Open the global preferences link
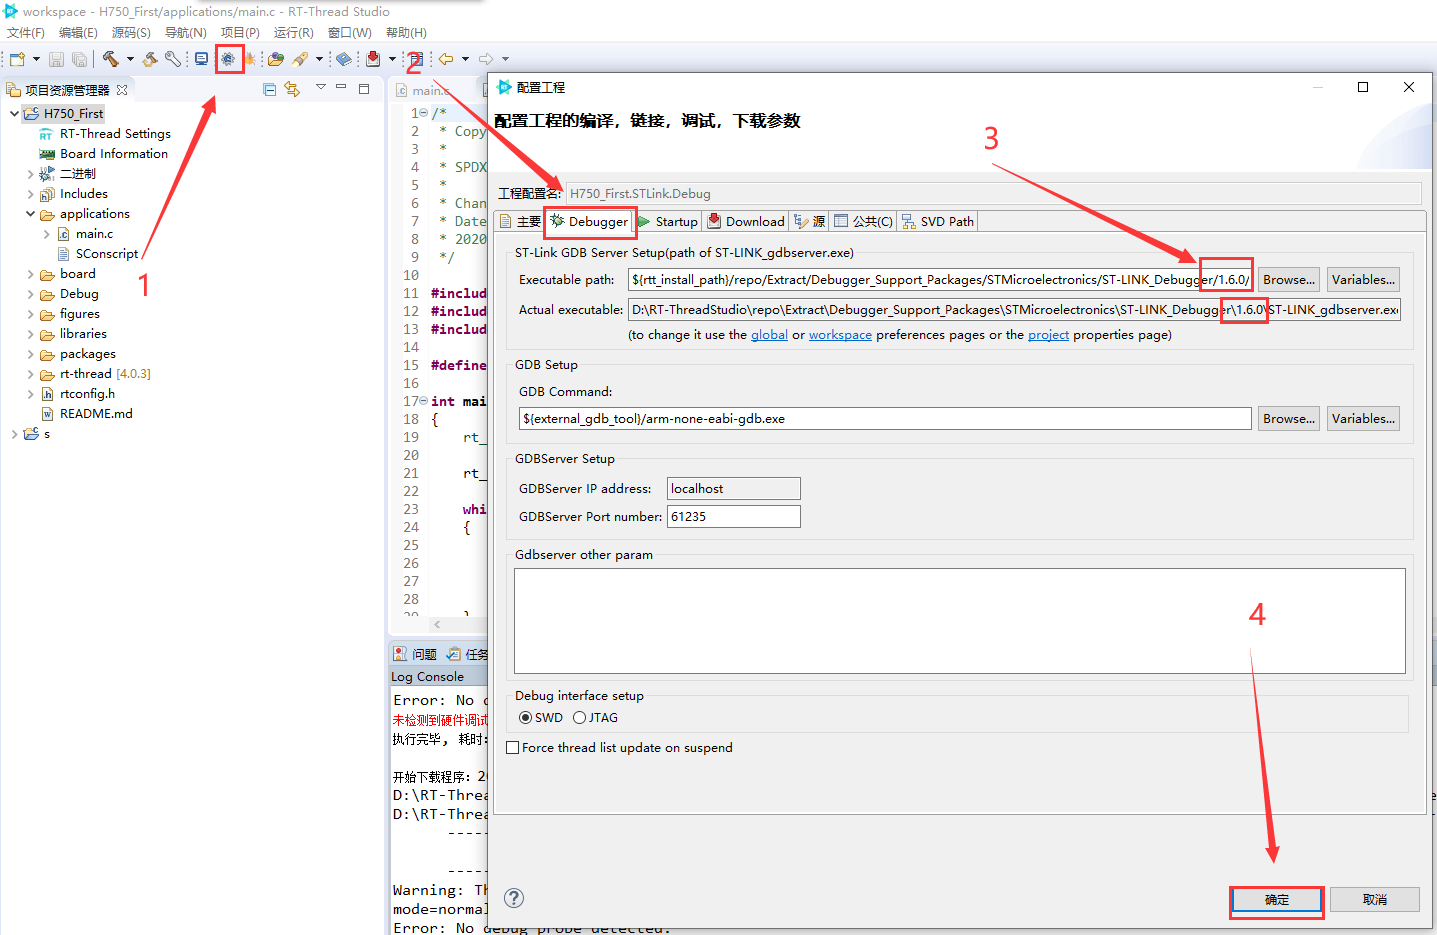The width and height of the screenshot is (1437, 935). (x=769, y=335)
